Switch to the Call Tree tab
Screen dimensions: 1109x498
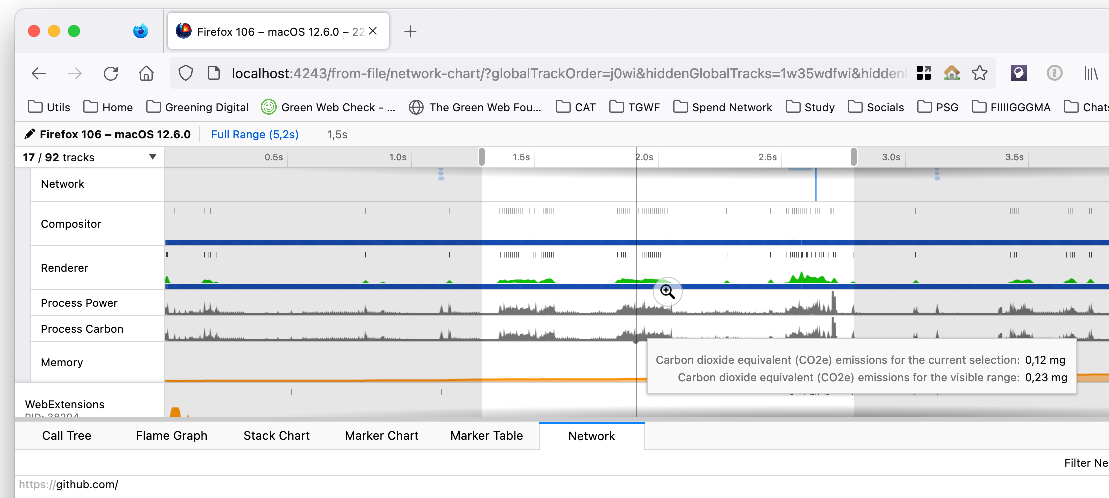(x=66, y=436)
